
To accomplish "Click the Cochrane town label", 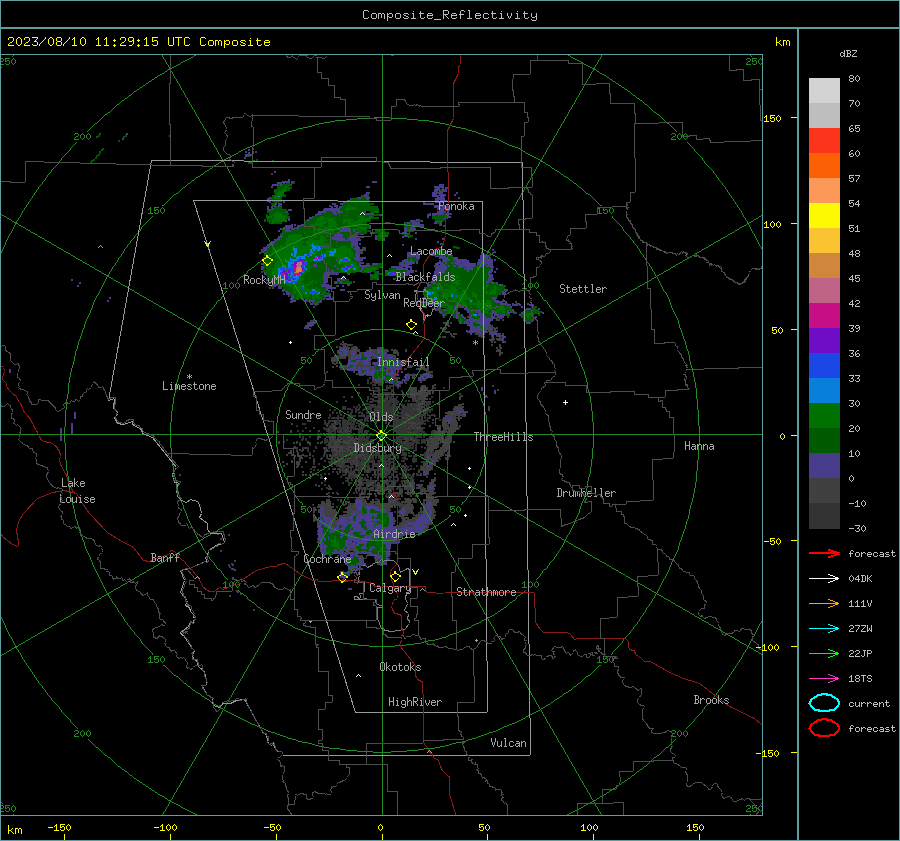I will coord(327,559).
